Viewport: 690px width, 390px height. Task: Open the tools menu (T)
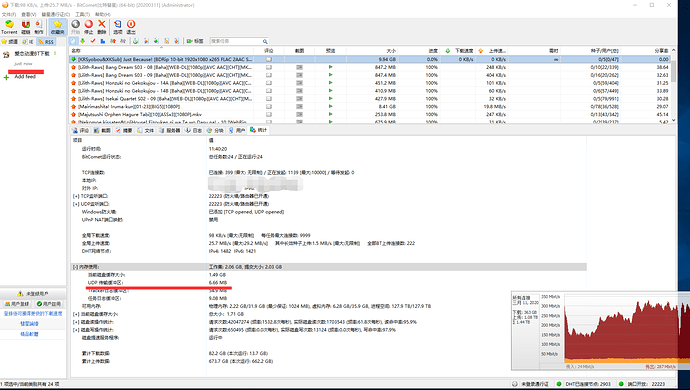[82, 15]
